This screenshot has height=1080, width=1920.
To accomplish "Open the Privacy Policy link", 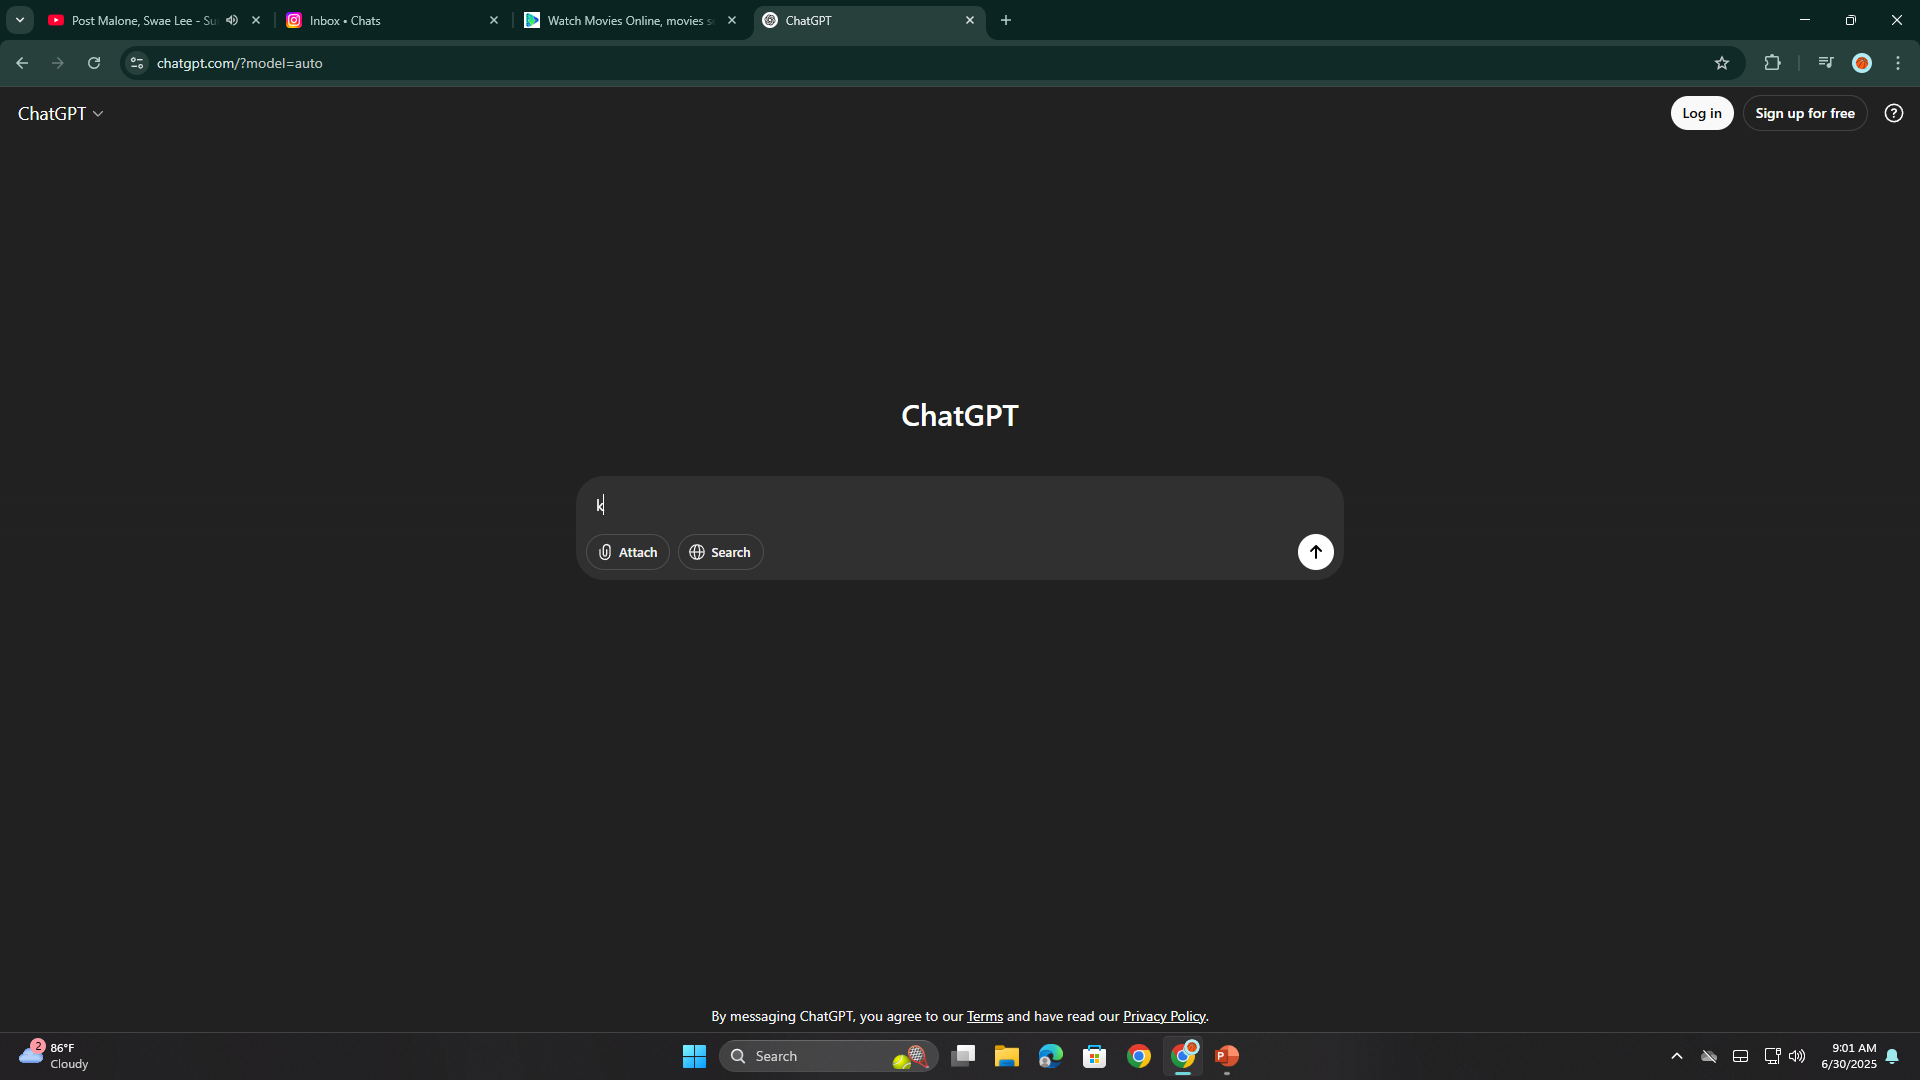I will 1164,1016.
